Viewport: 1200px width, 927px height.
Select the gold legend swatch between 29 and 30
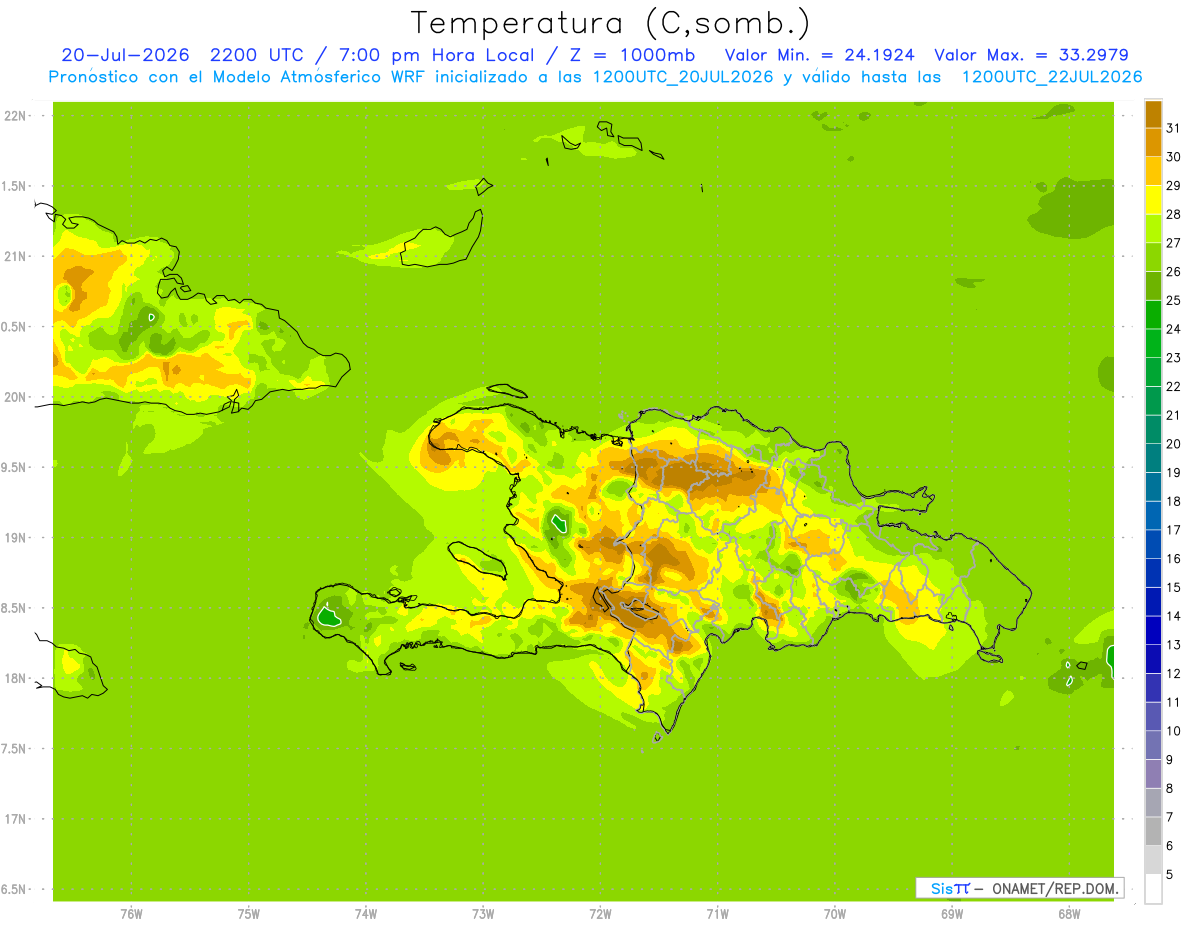pyautogui.click(x=1153, y=171)
